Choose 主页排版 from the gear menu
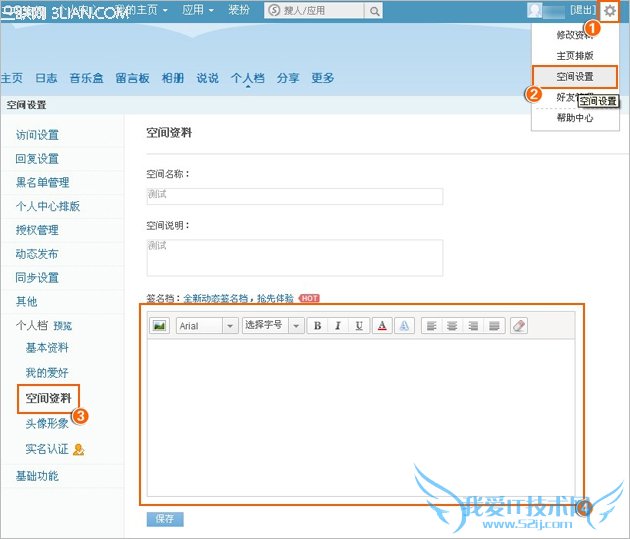The height and width of the screenshot is (539, 630). coord(575,55)
